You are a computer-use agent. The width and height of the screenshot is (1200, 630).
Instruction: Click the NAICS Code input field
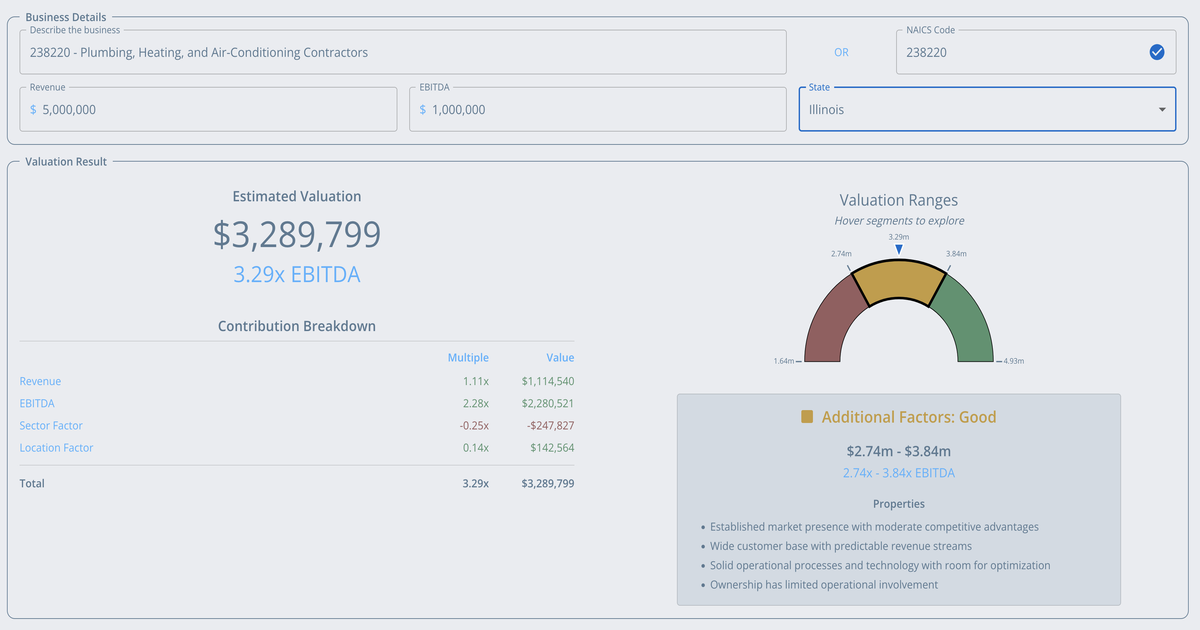(1037, 52)
